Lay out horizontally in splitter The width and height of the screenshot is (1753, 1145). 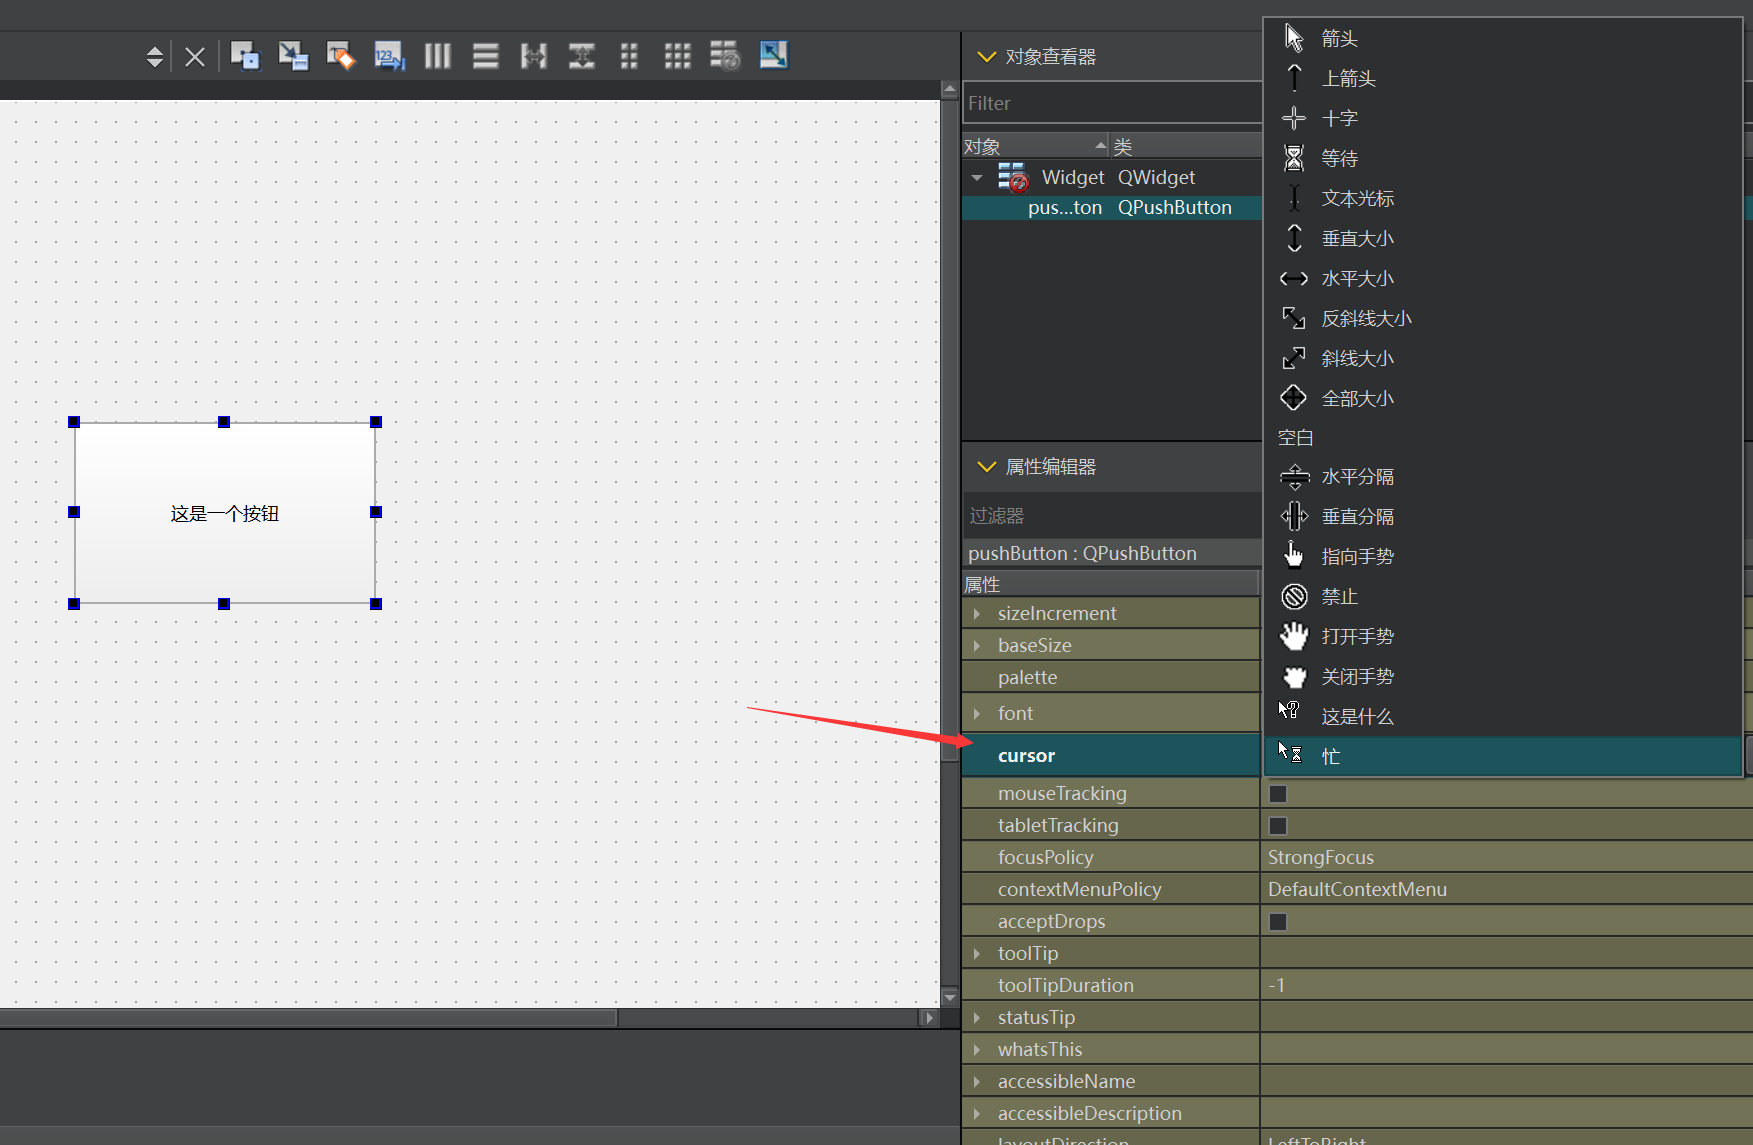point(534,55)
